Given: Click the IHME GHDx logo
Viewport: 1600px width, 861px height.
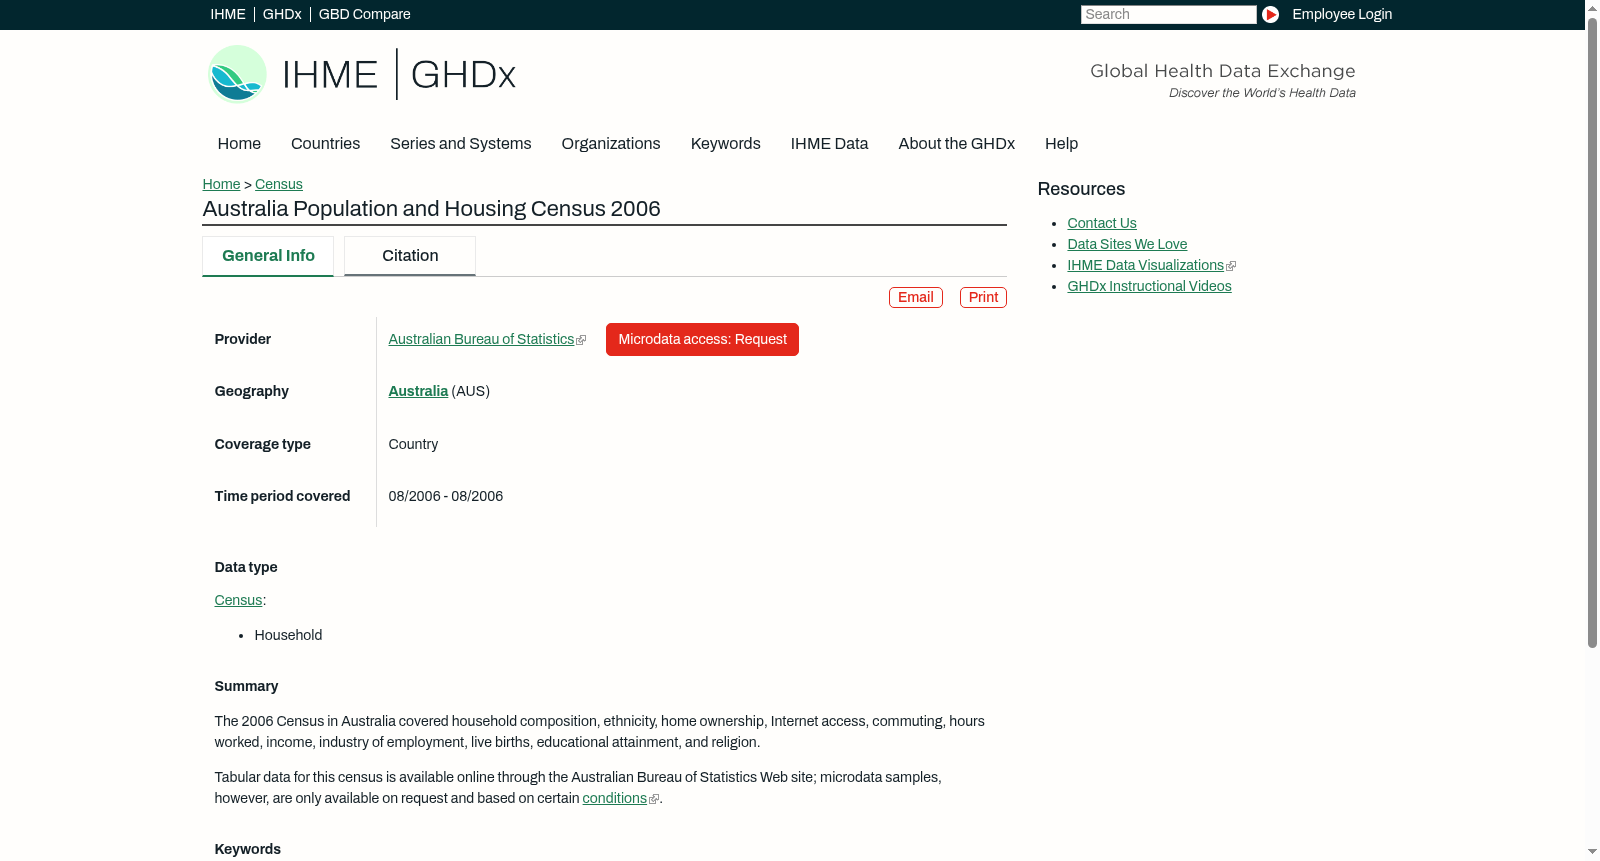Looking at the screenshot, I should tap(362, 74).
